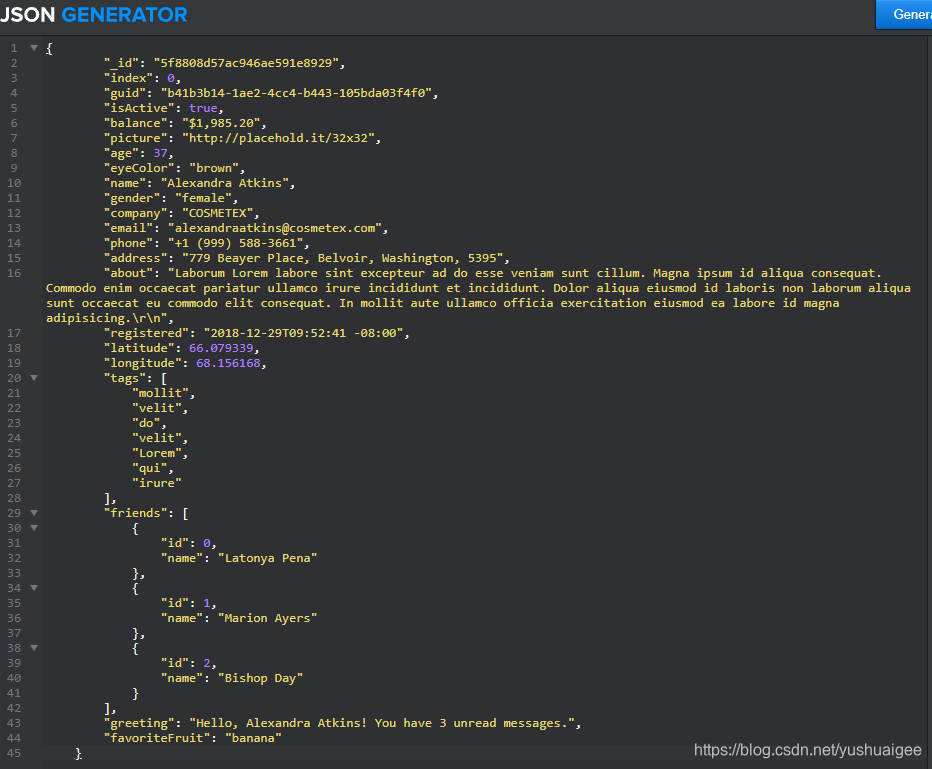This screenshot has width=932, height=769.
Task: Click the friend id value 0 on line 31
Action: coord(206,543)
